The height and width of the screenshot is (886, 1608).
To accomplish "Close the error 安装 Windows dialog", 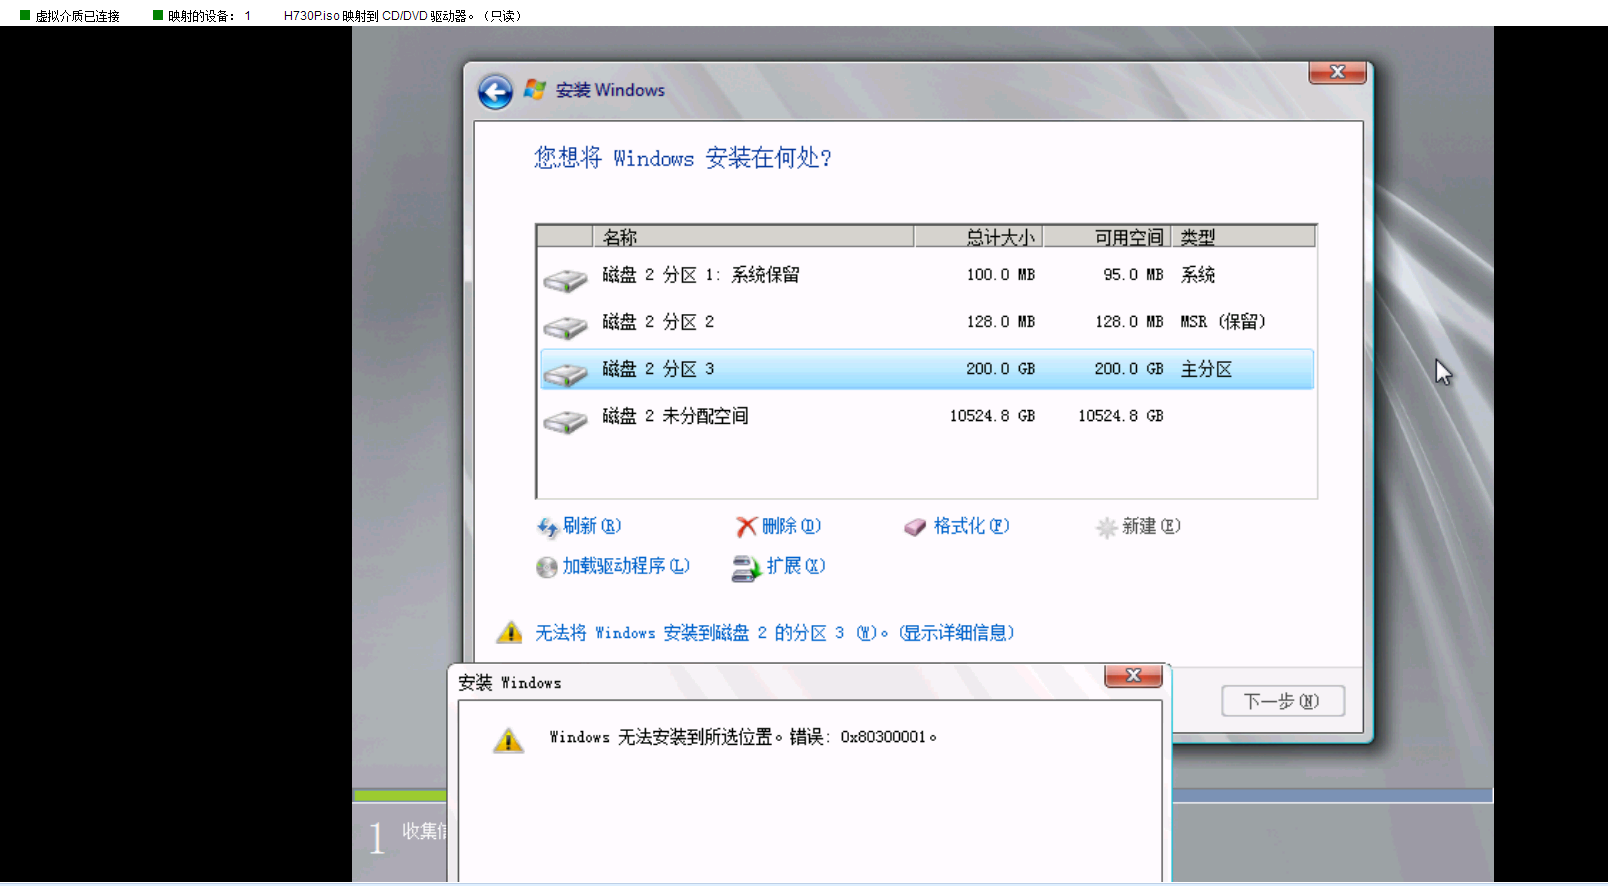I will [1133, 676].
